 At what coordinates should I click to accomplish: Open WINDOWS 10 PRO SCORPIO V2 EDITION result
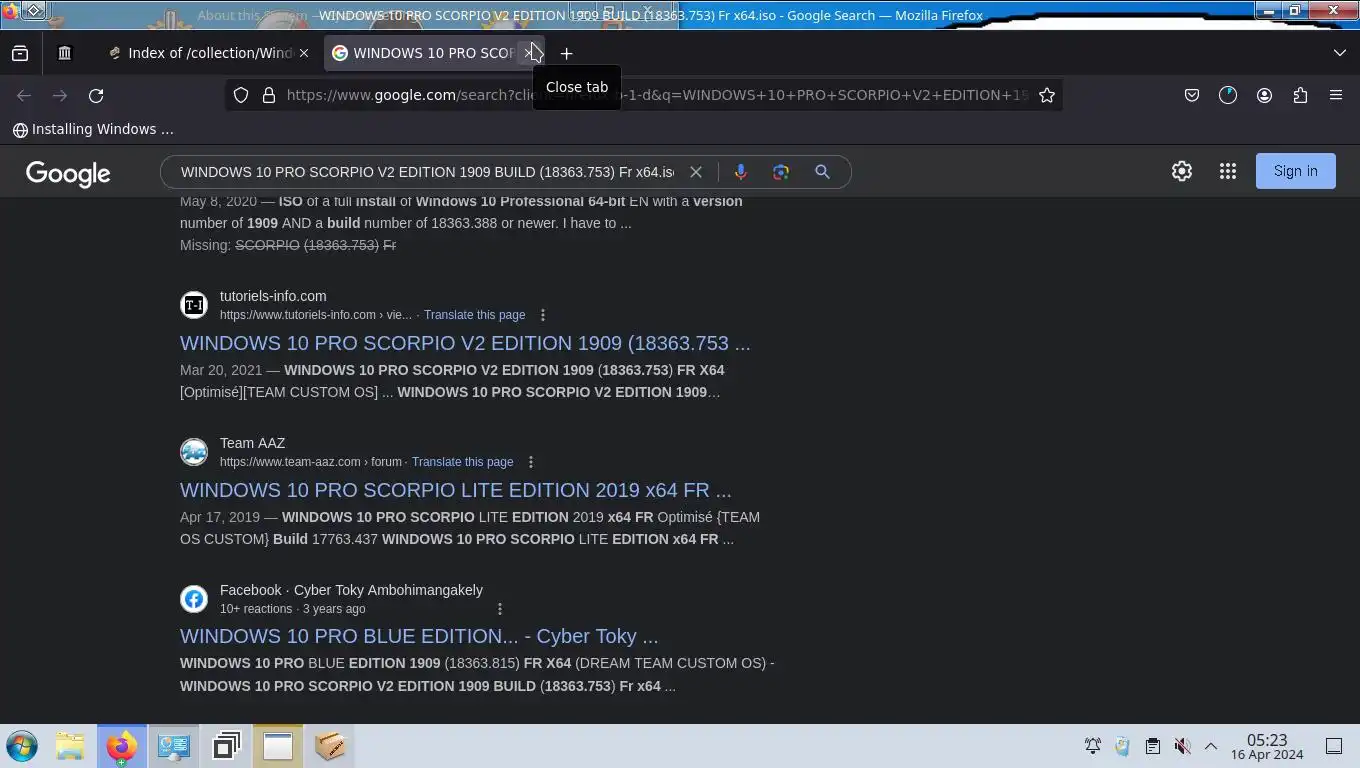pyautogui.click(x=465, y=343)
